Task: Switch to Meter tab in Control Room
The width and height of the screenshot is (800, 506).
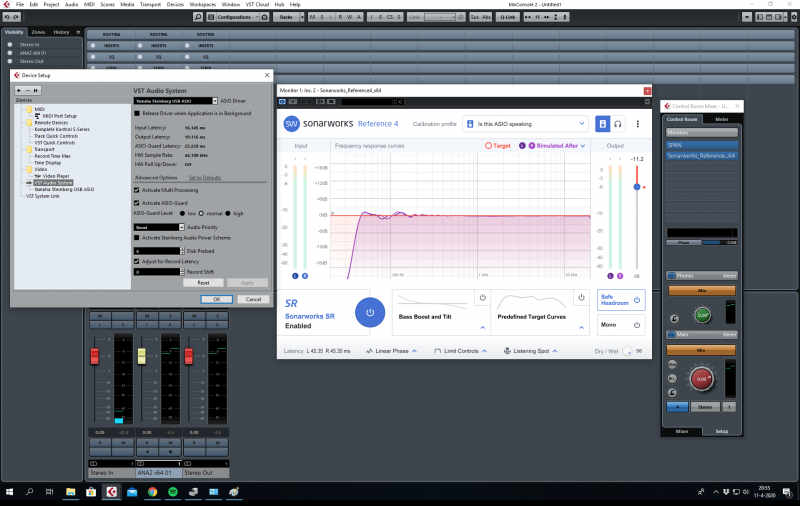Action: click(x=721, y=119)
